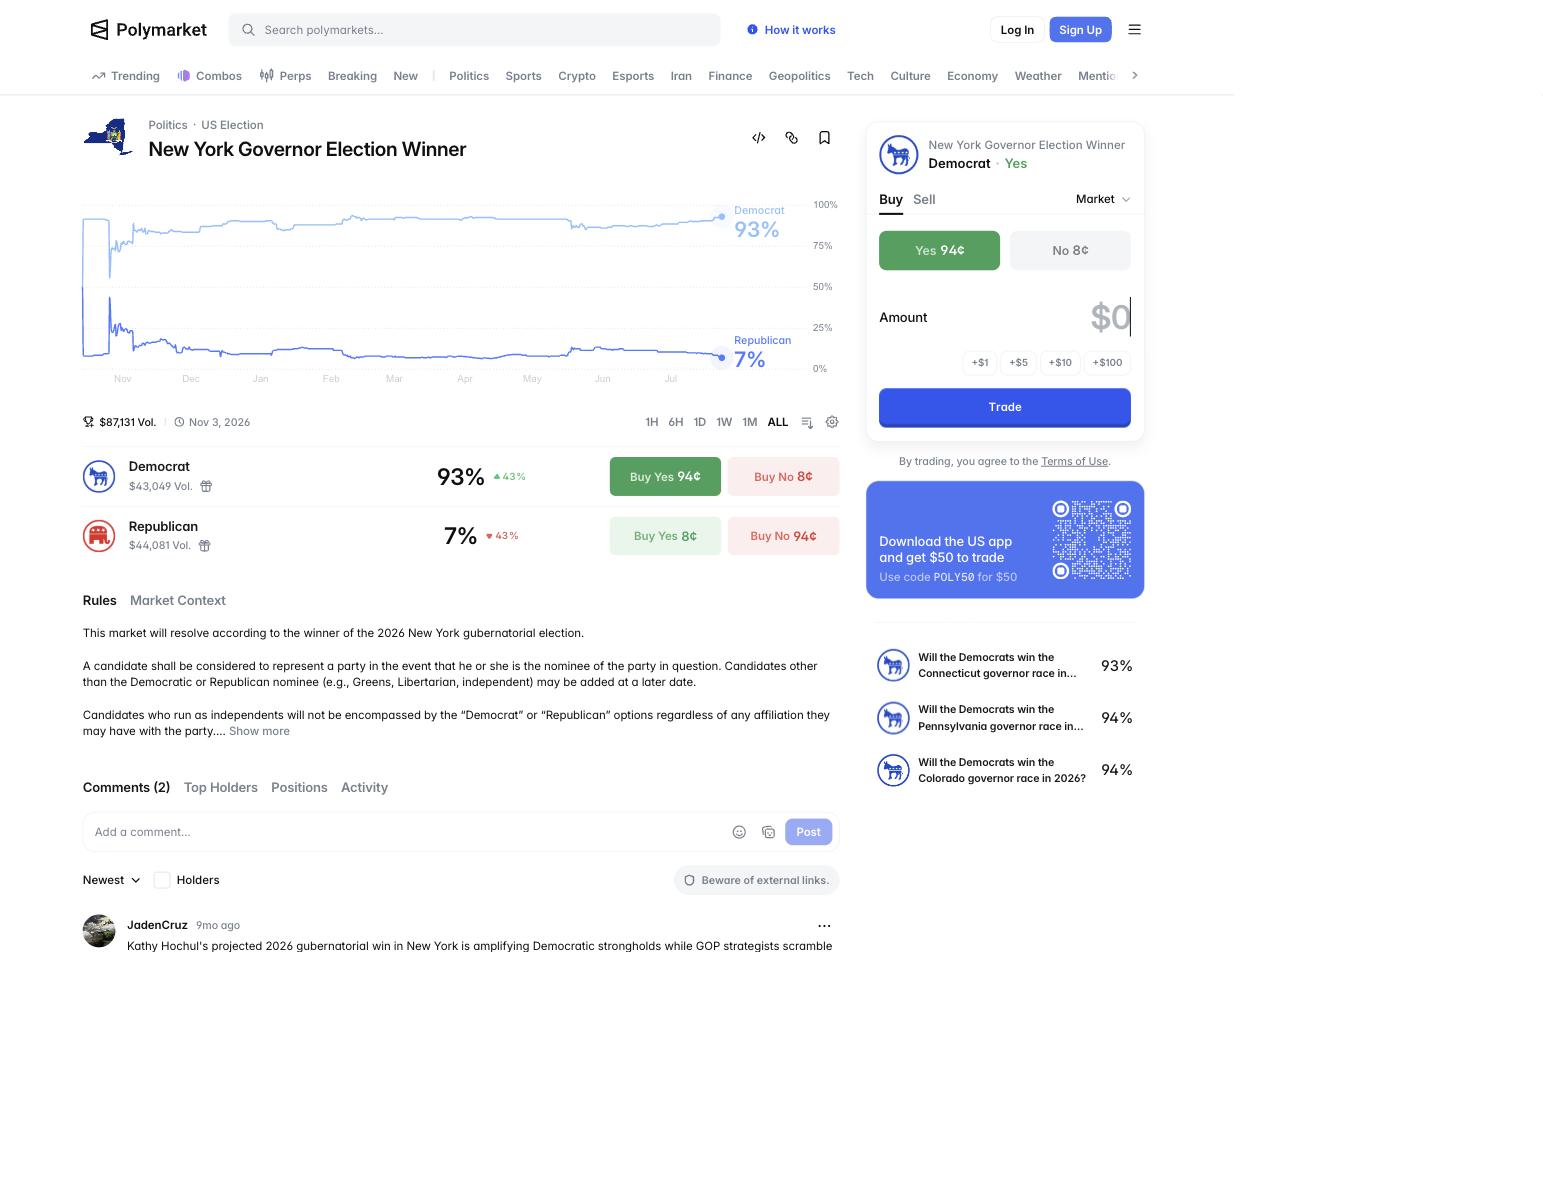Click the Polymarket logo
Screen dimensions: 1543x1190
[x=148, y=30]
